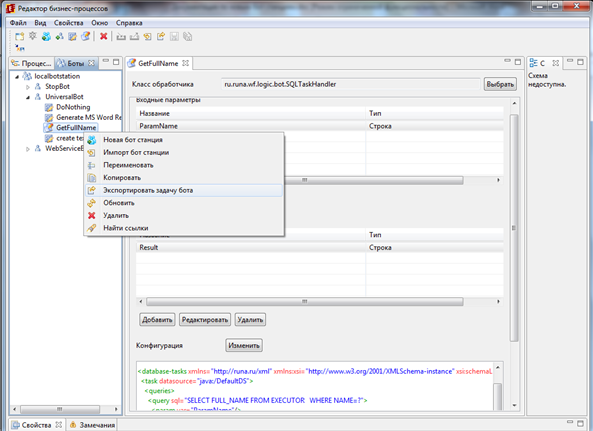
Task: Click the DoNothing task icon in tree
Action: coord(49,107)
